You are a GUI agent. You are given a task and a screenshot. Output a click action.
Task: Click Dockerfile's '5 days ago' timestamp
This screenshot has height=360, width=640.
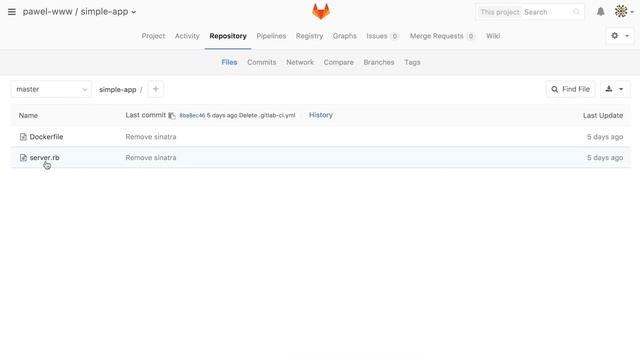coord(605,137)
